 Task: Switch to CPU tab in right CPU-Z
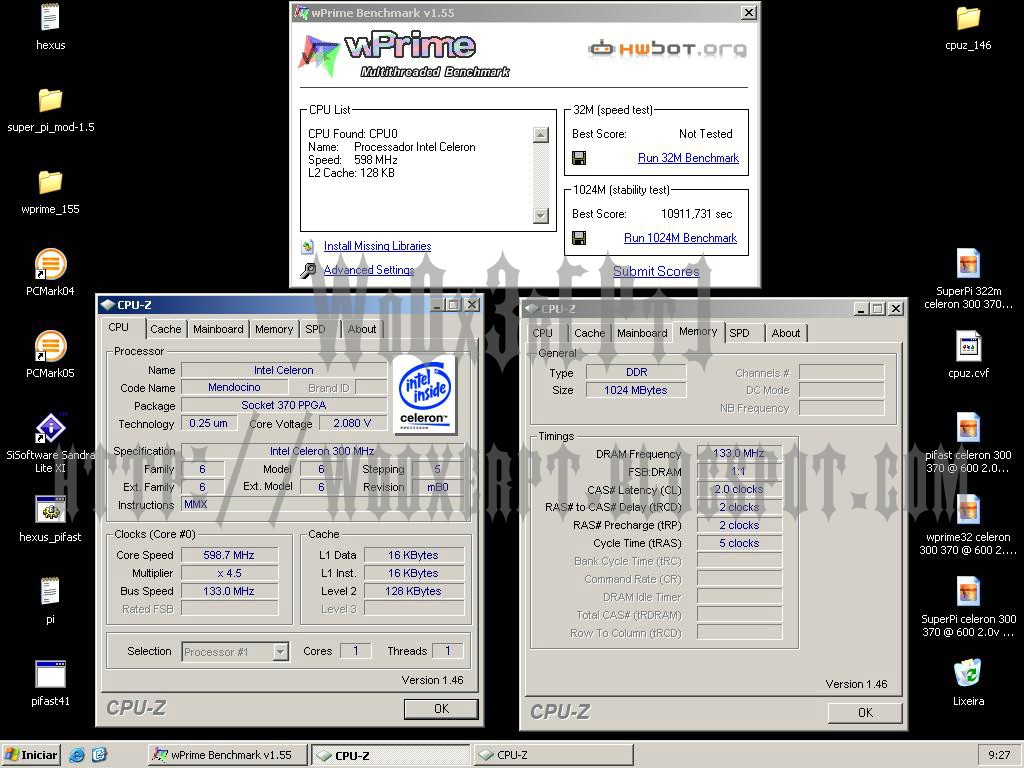click(543, 333)
